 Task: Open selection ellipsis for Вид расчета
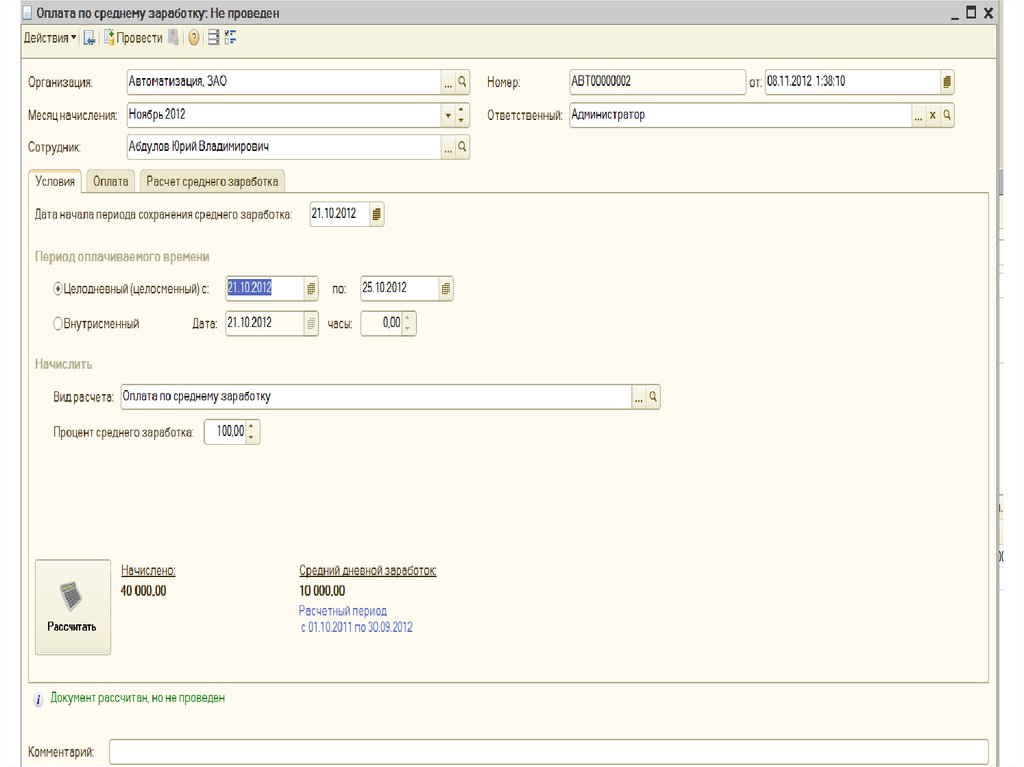pos(638,397)
